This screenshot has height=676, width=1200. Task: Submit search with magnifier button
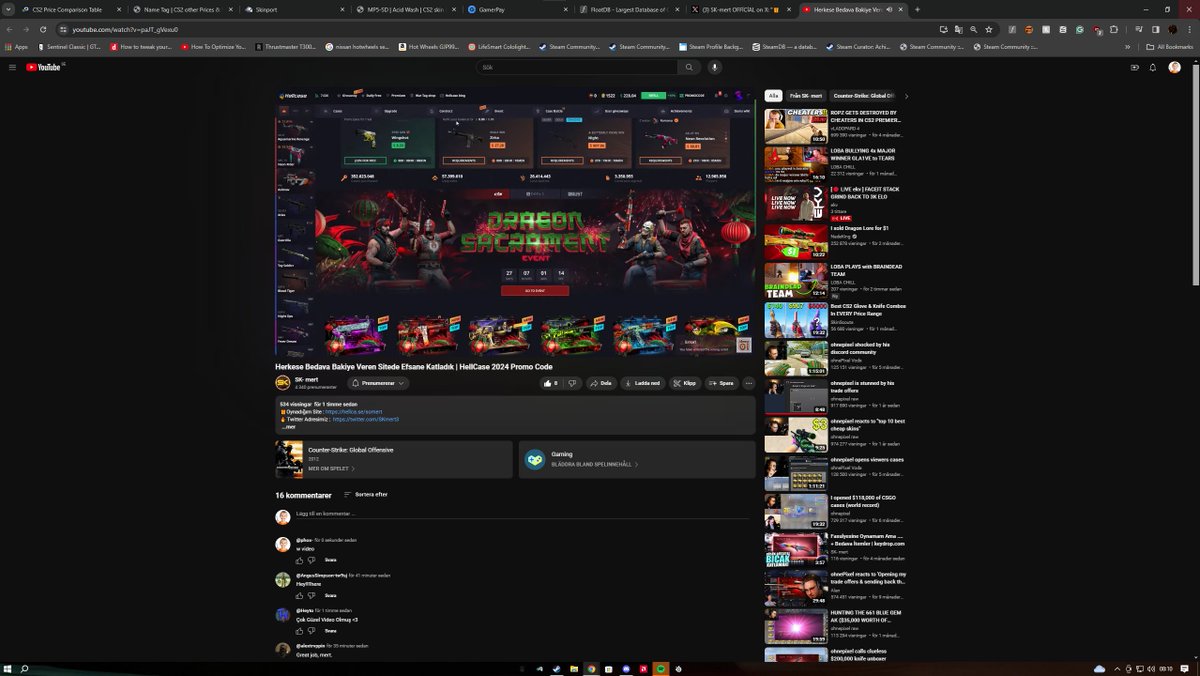[x=689, y=67]
